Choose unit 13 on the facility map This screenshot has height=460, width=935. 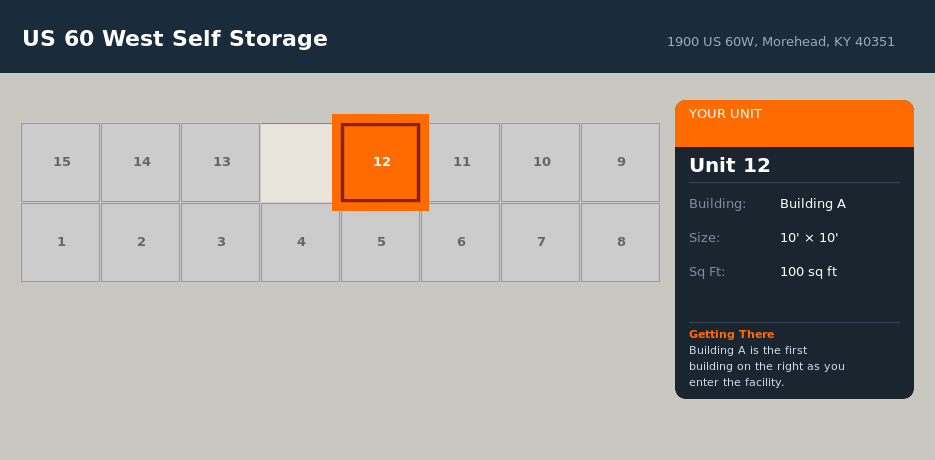coord(221,162)
